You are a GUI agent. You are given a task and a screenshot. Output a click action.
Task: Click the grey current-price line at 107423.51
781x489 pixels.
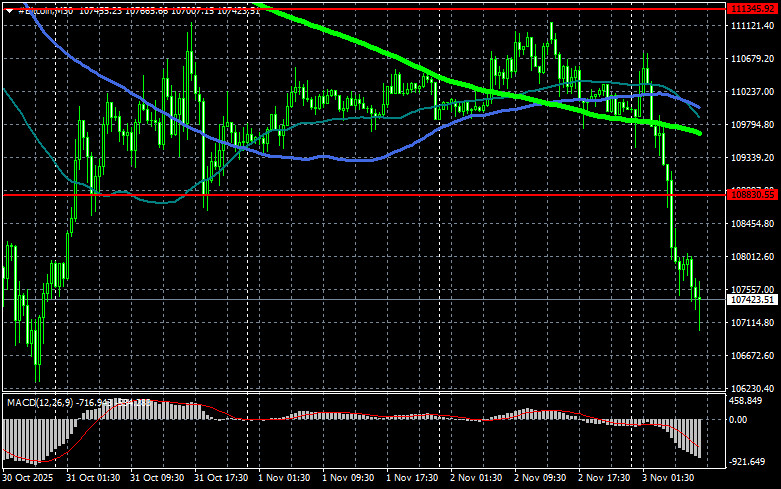click(364, 299)
